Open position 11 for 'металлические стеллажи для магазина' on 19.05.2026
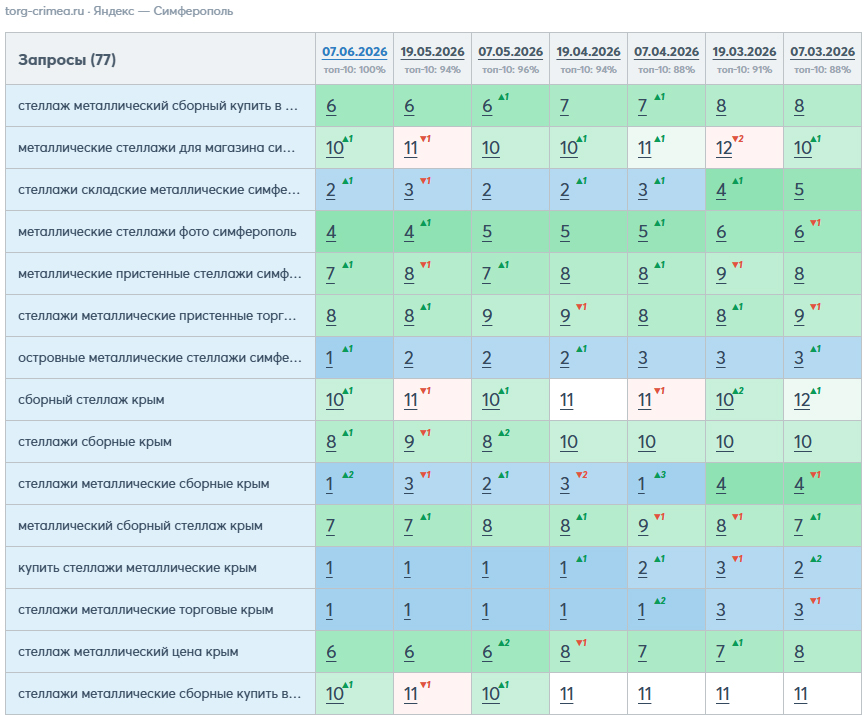This screenshot has height=715, width=866. (410, 148)
